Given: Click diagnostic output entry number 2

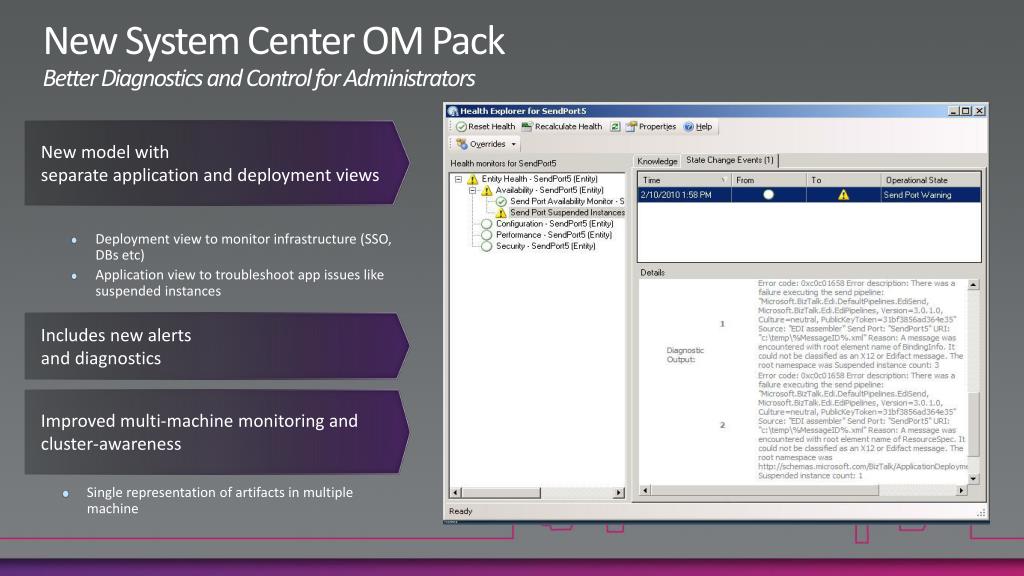Looking at the screenshot, I should point(722,425).
